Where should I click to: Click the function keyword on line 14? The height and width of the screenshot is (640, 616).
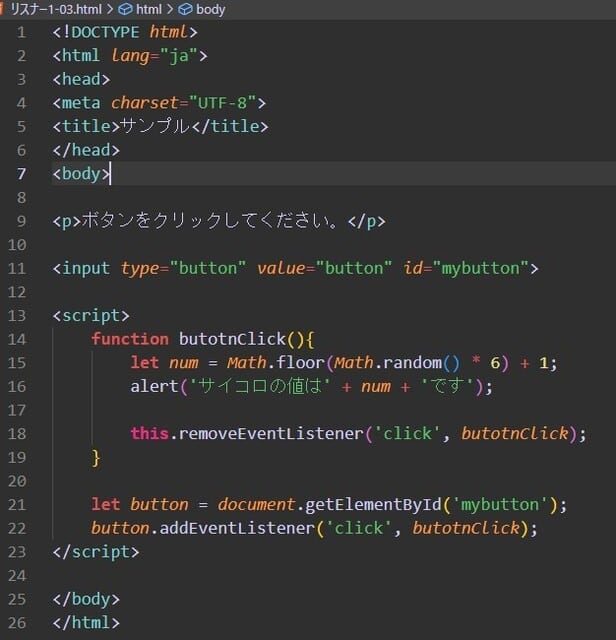[x=130, y=339]
